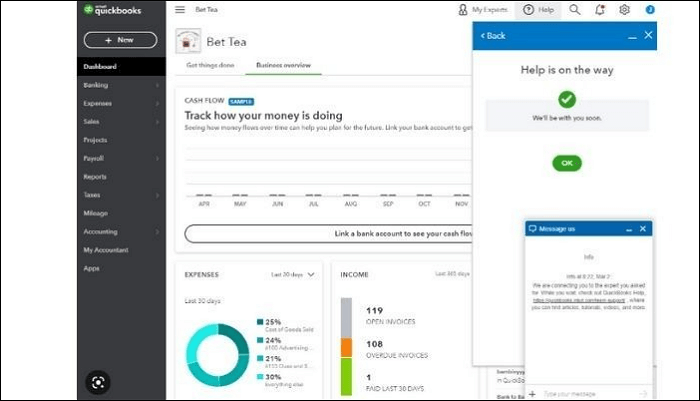Click the Message us chat icon
Screen dimensions: 700x401
click(533, 229)
